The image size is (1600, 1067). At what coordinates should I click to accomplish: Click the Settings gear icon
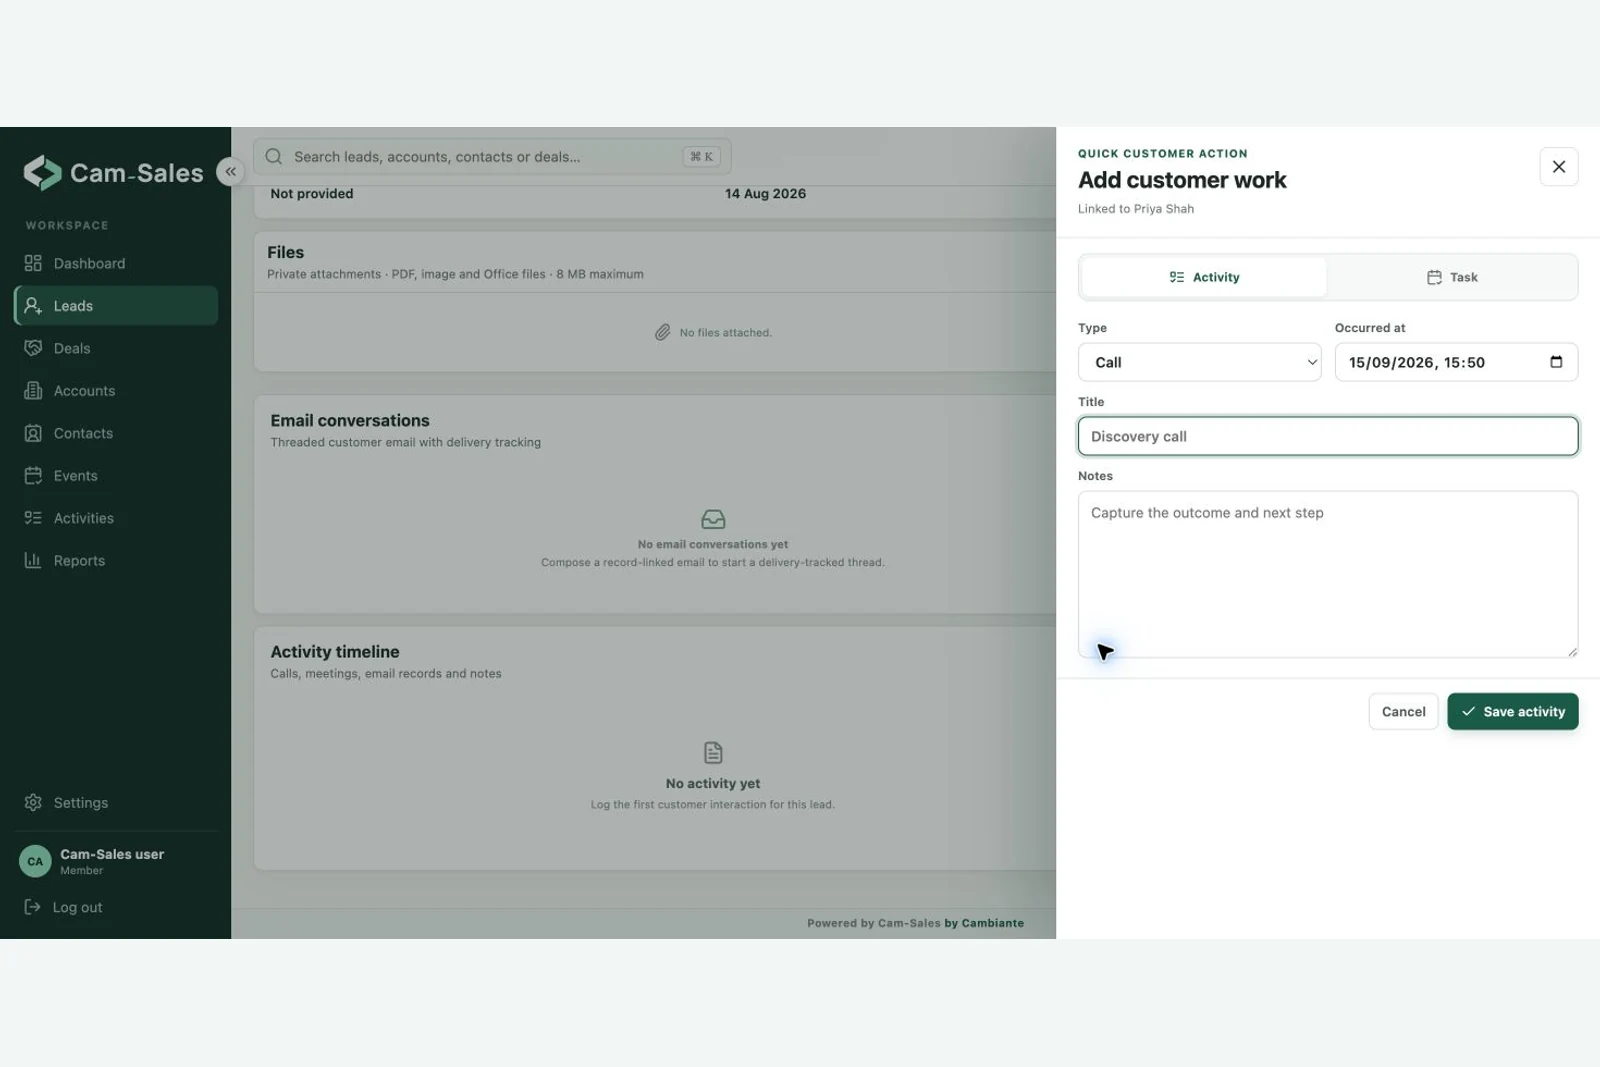(33, 803)
